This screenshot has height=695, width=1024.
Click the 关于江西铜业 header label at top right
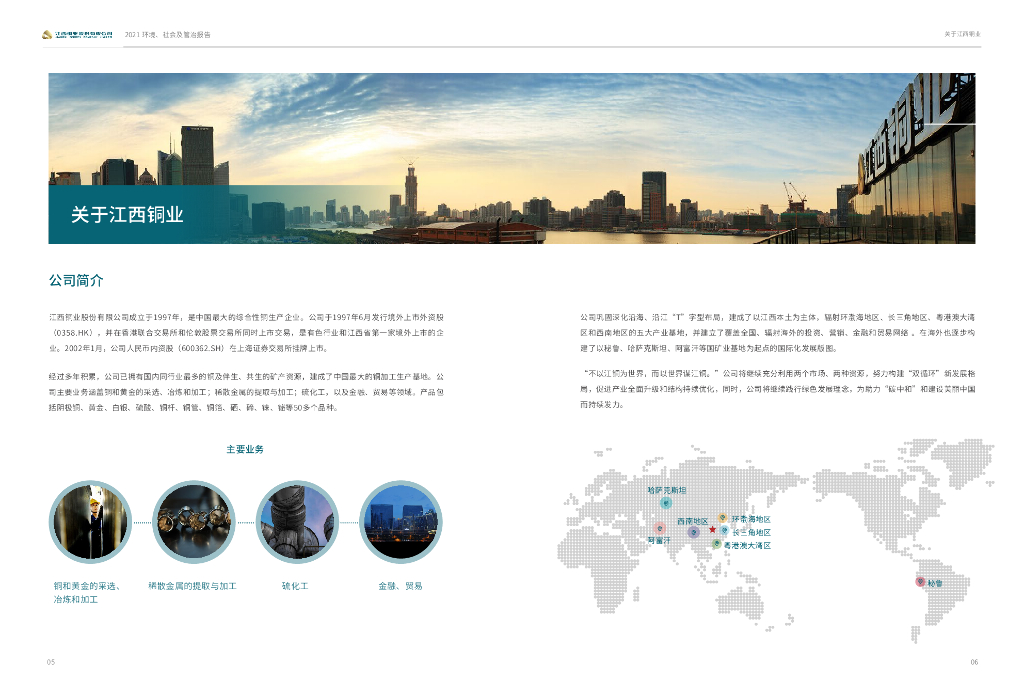click(x=962, y=34)
